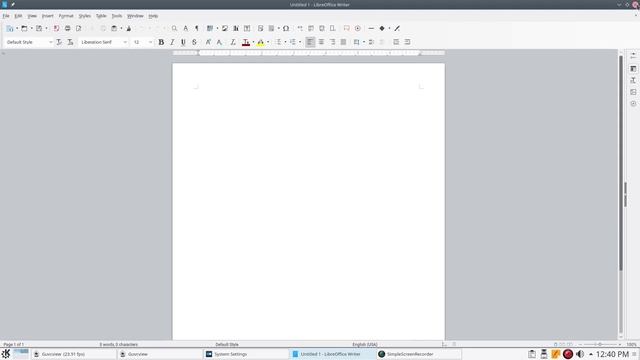Toggle Strikethrough formatting
640x360 pixels.
click(x=194, y=42)
